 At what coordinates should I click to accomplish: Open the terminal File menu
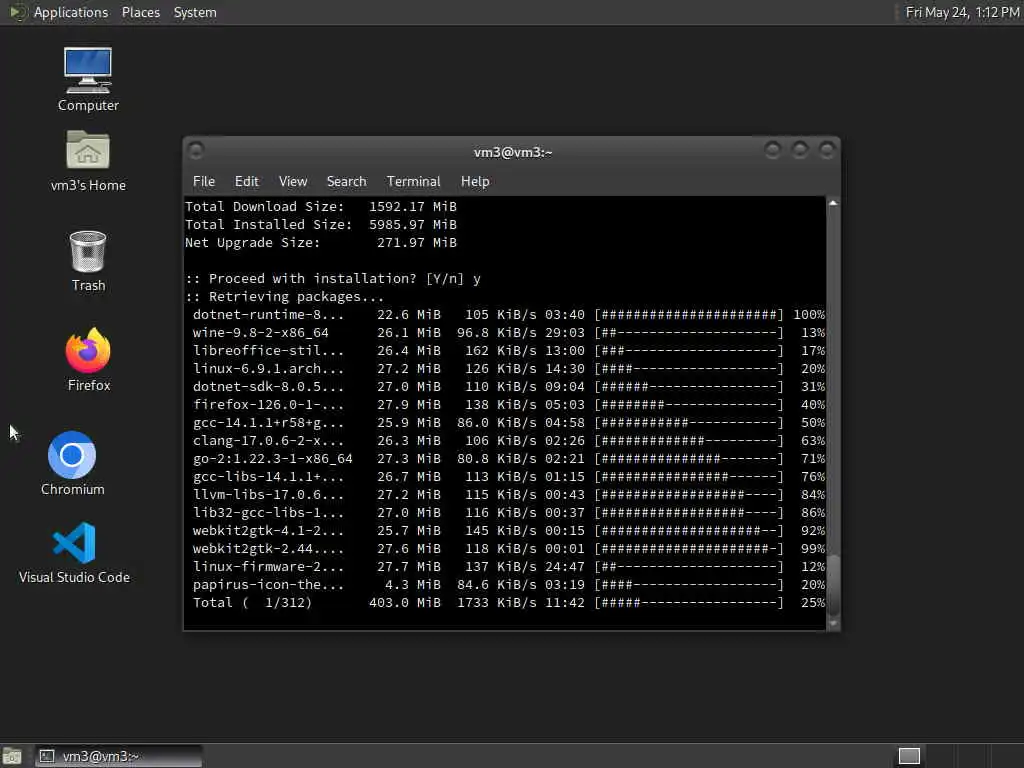204,182
